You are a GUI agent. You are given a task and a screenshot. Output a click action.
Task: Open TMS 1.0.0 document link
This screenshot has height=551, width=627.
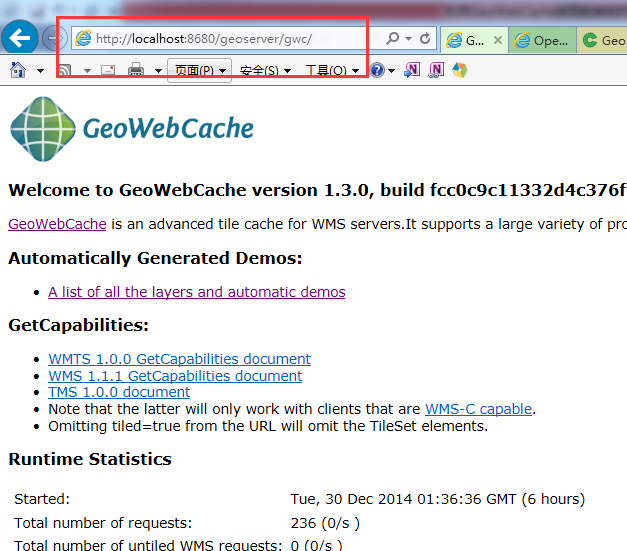[x=119, y=392]
